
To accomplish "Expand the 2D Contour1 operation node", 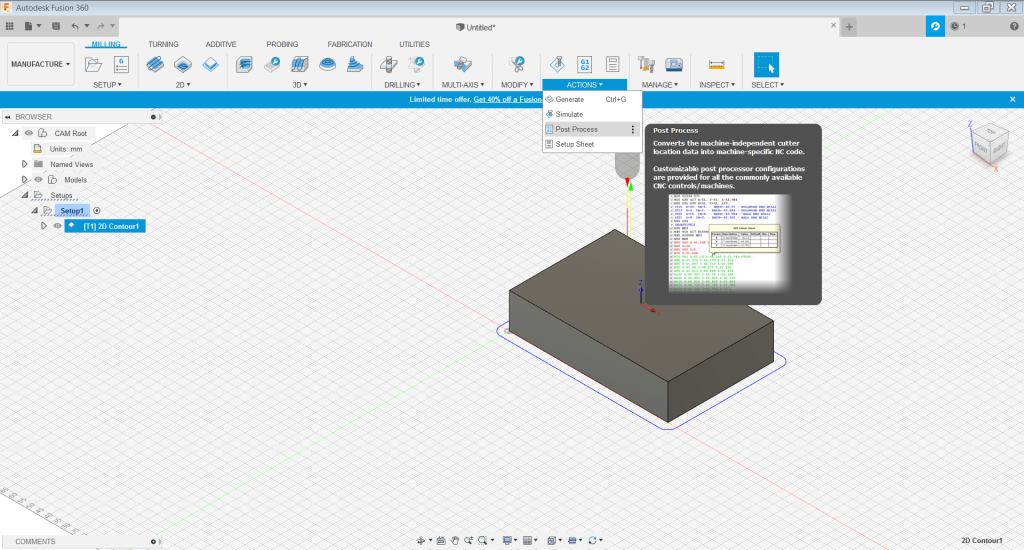I will click(43, 226).
